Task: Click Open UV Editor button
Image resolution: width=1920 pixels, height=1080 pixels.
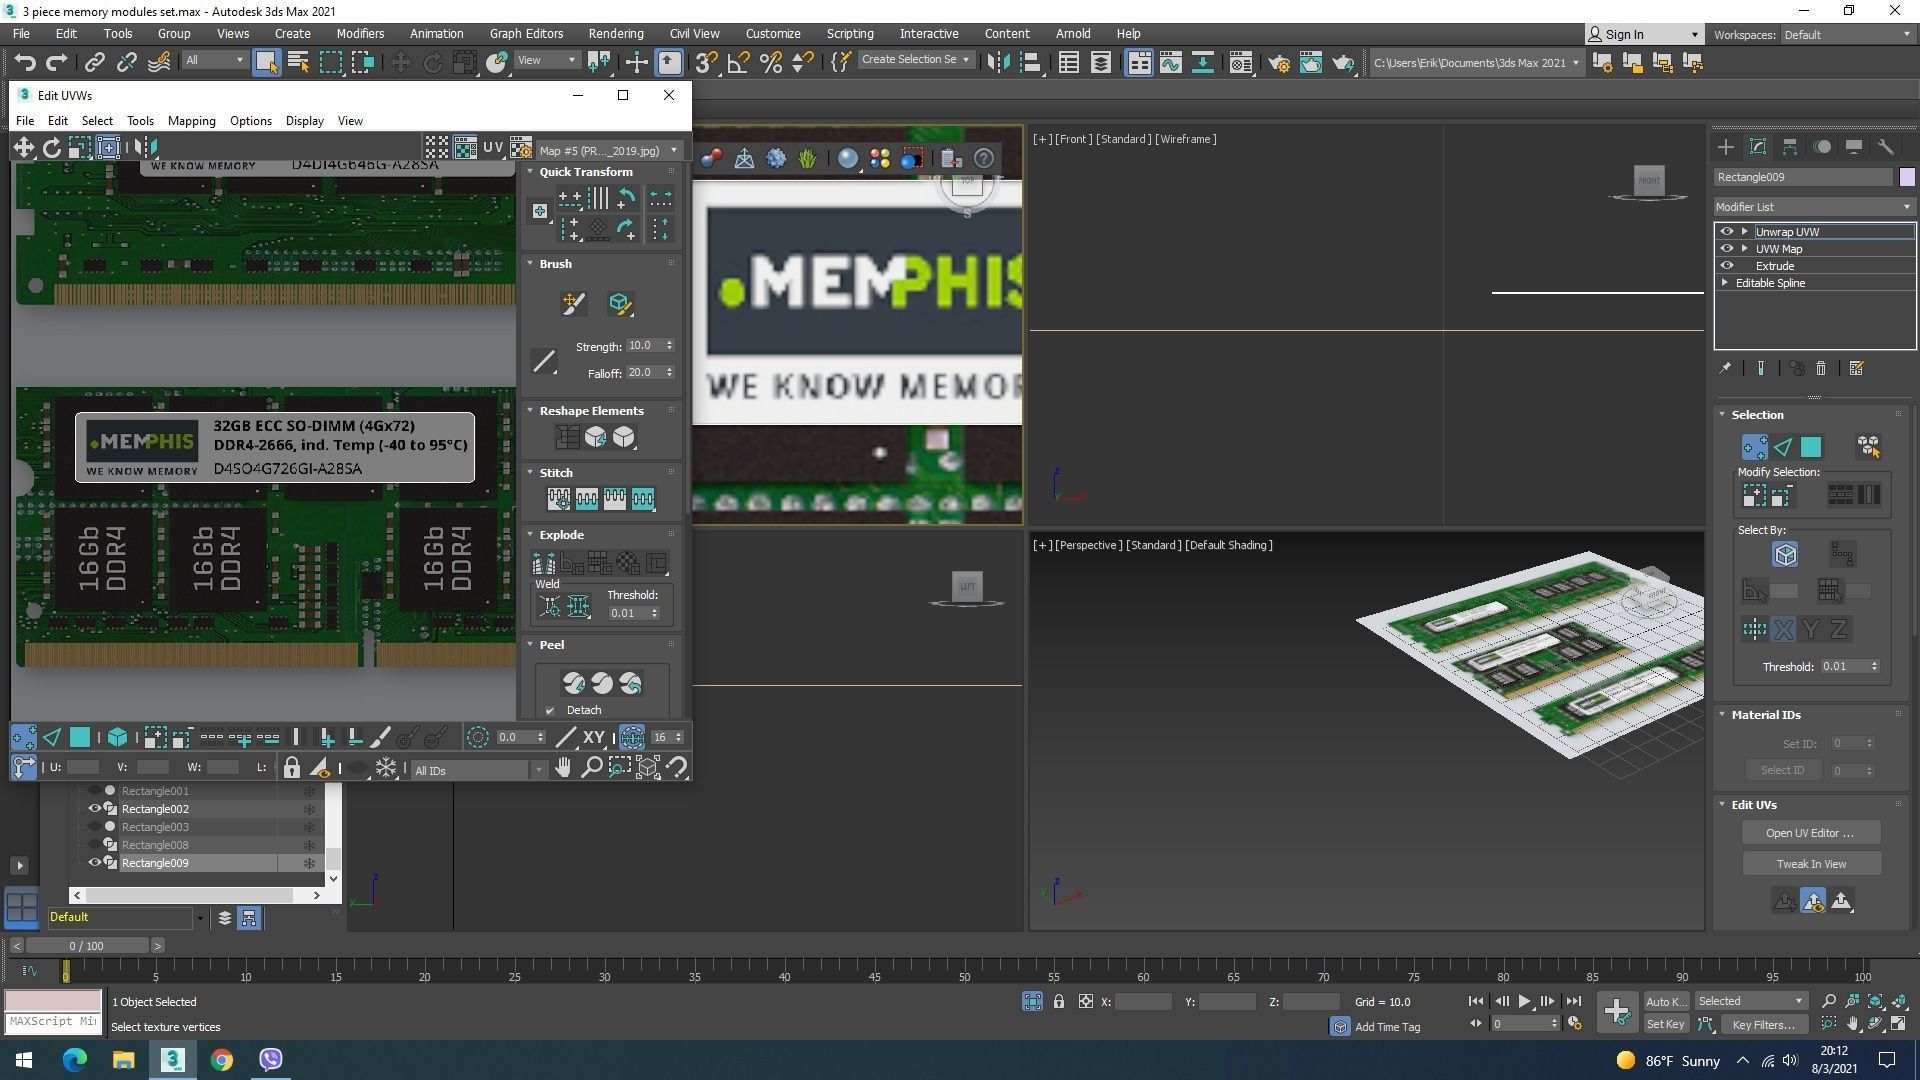Action: coord(1810,833)
